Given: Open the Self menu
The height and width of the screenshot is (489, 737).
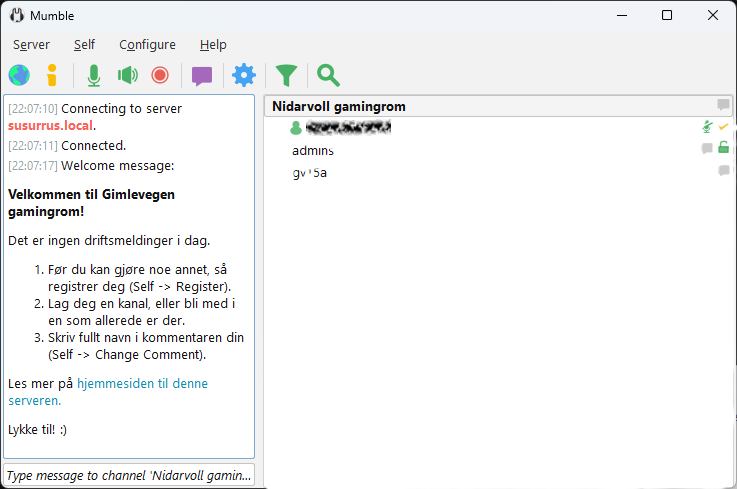Looking at the screenshot, I should (x=84, y=45).
